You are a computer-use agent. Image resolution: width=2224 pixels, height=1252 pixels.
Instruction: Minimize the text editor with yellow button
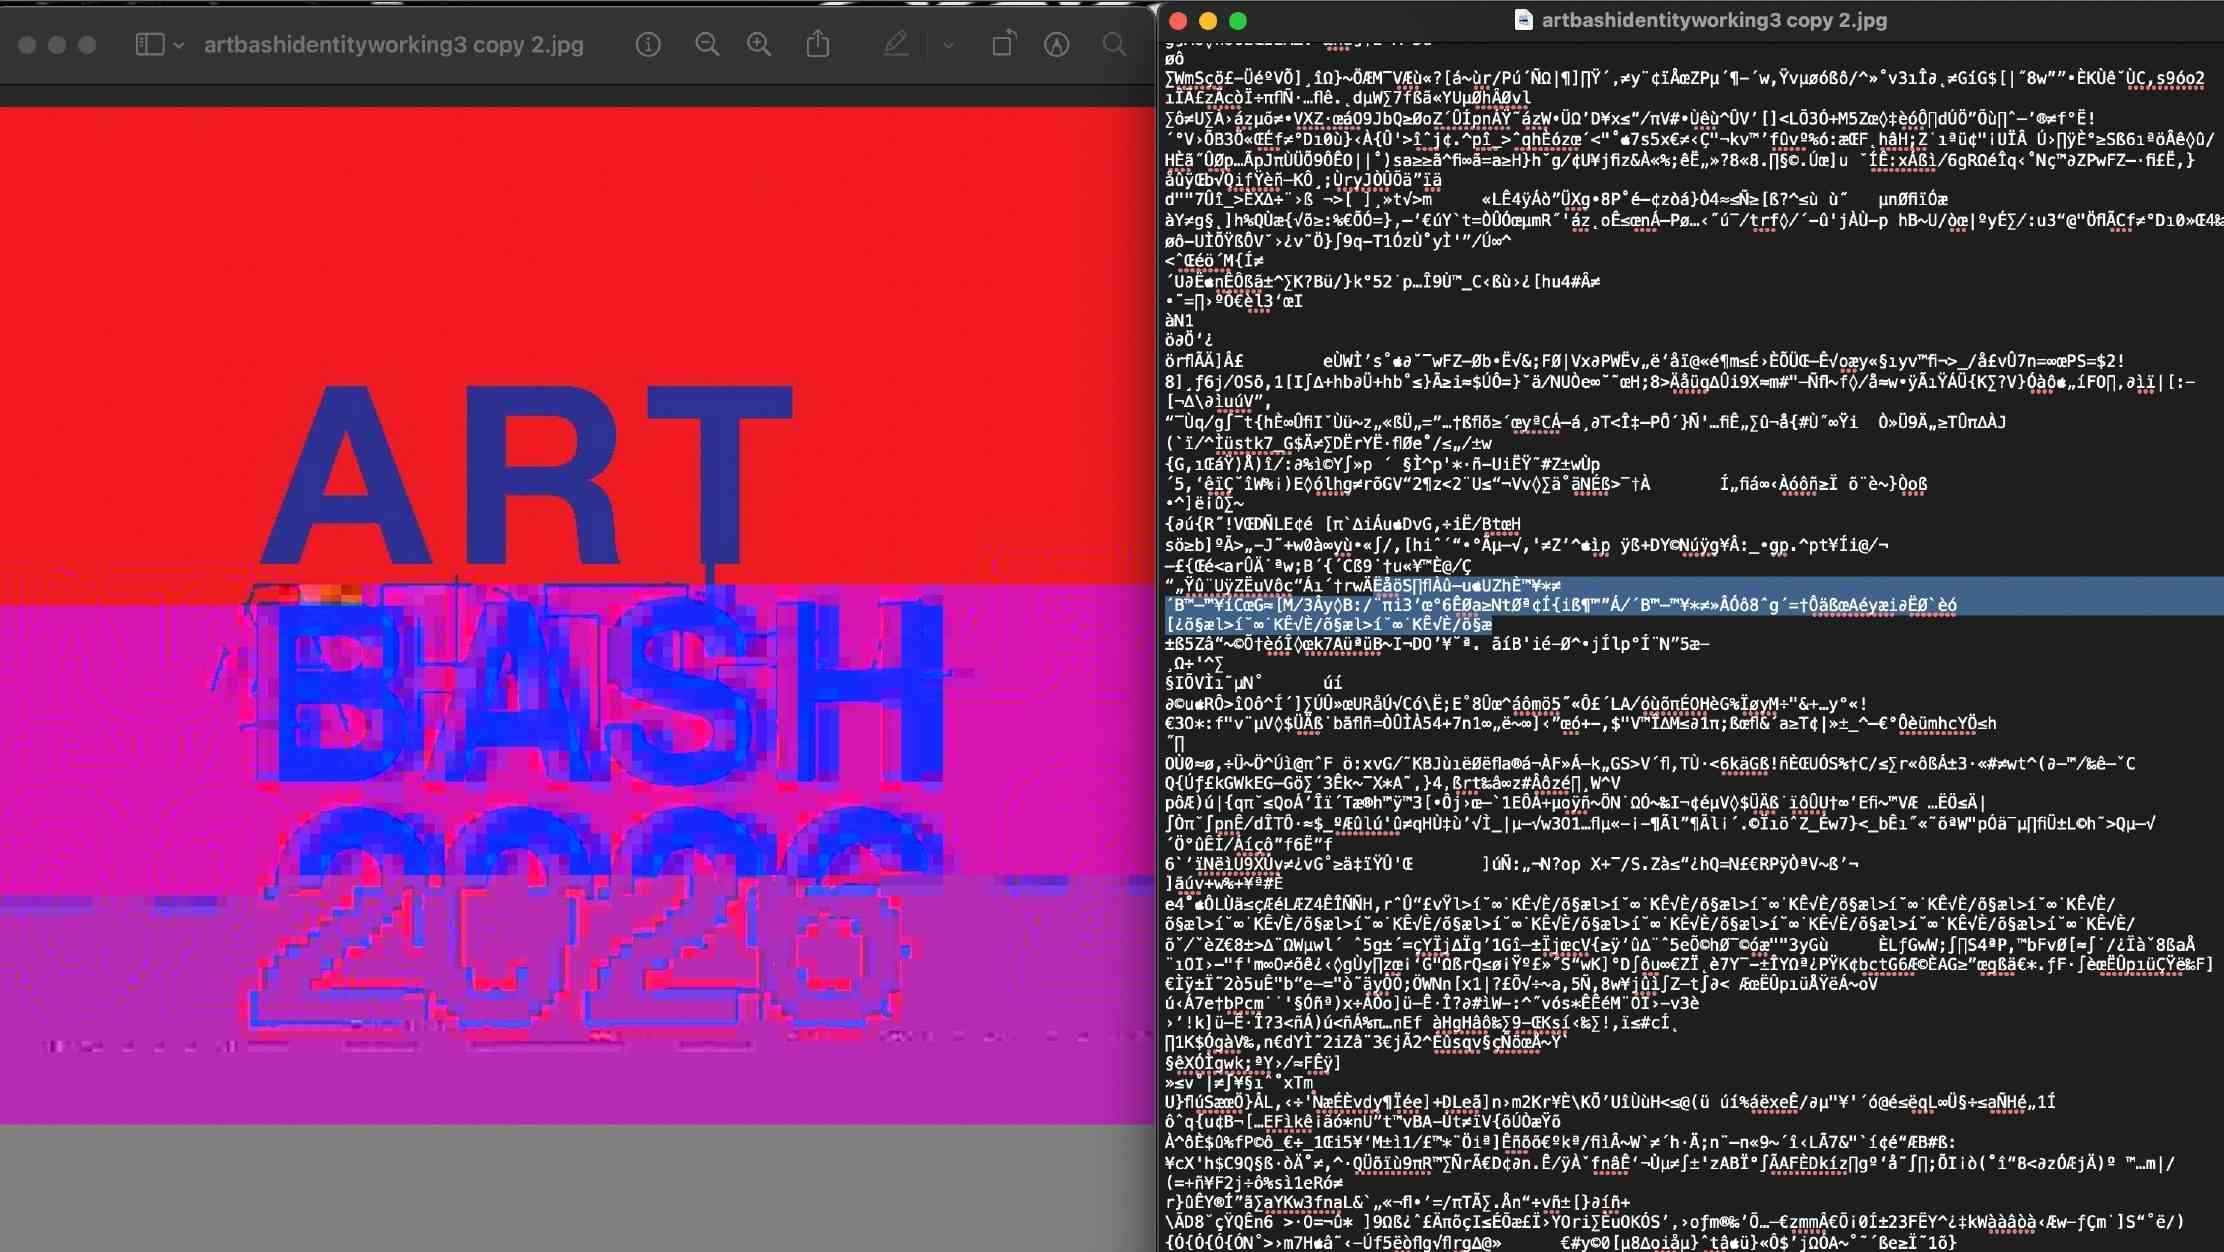pos(1208,21)
